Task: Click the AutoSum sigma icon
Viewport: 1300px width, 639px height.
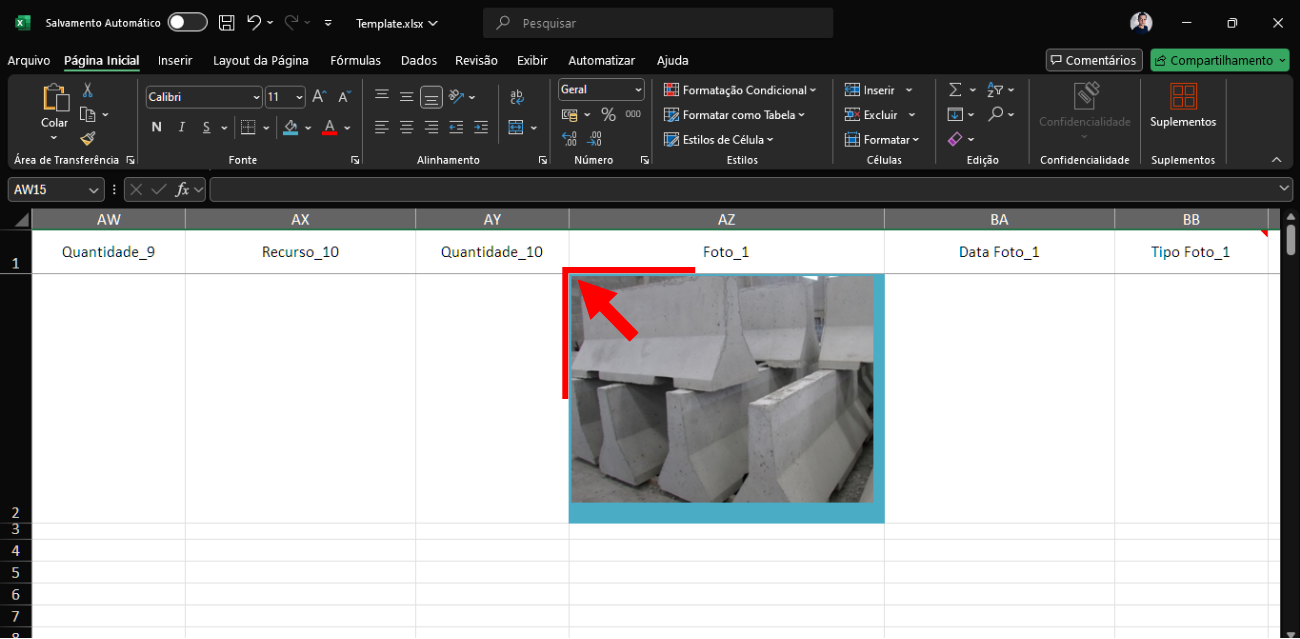Action: pyautogui.click(x=955, y=90)
